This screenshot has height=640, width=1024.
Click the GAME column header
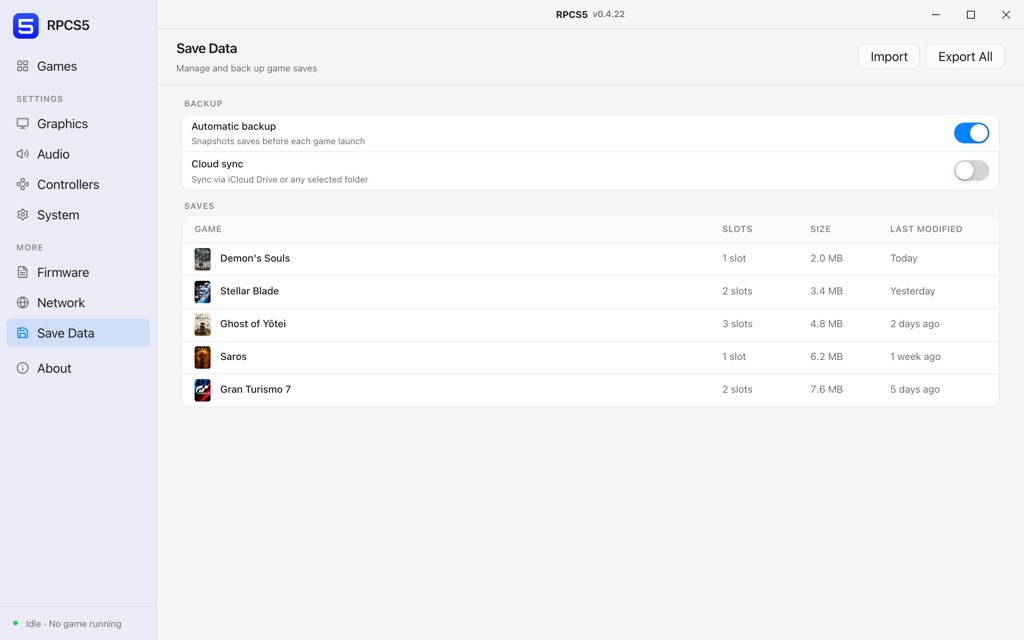(x=208, y=229)
